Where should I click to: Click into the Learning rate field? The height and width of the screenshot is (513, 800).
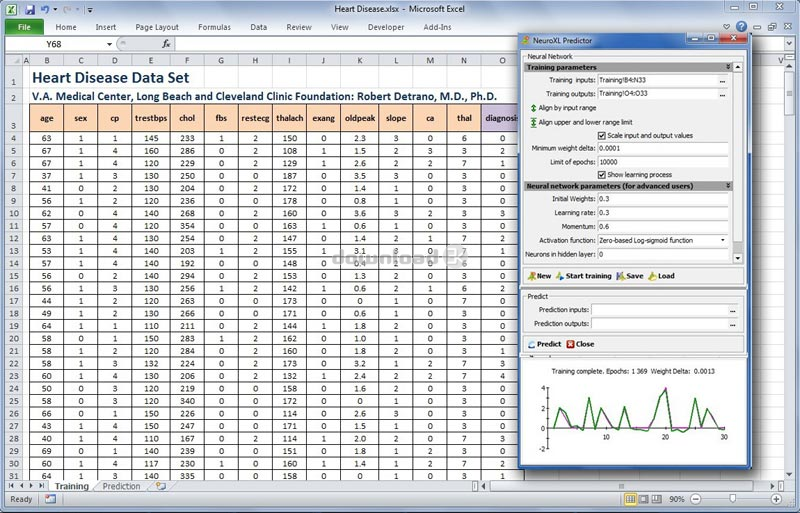click(x=663, y=213)
